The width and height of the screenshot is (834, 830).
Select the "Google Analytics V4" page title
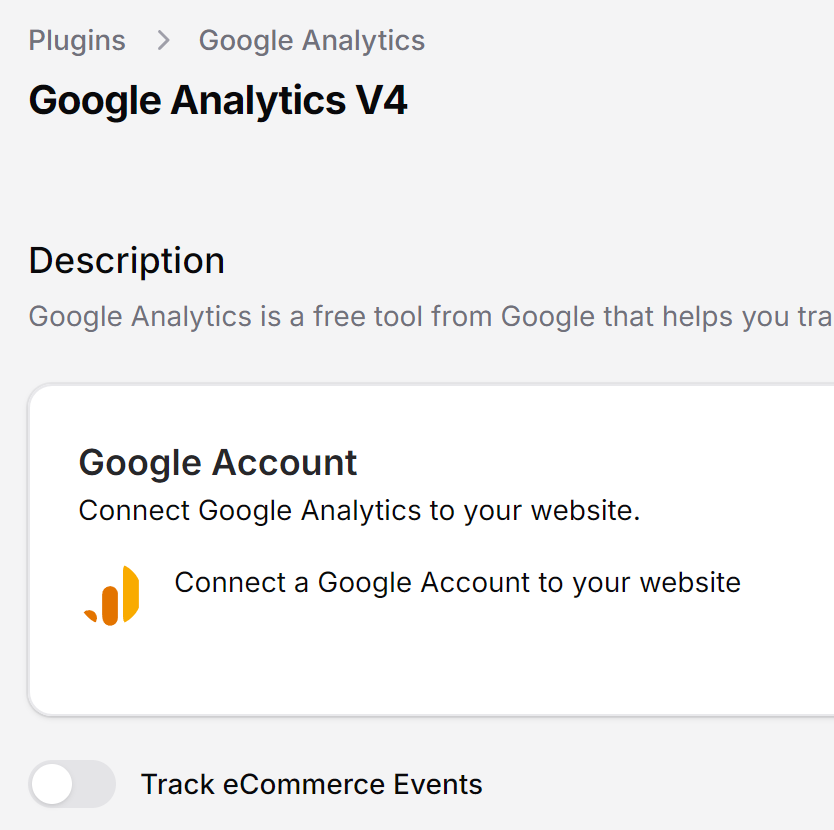218,101
